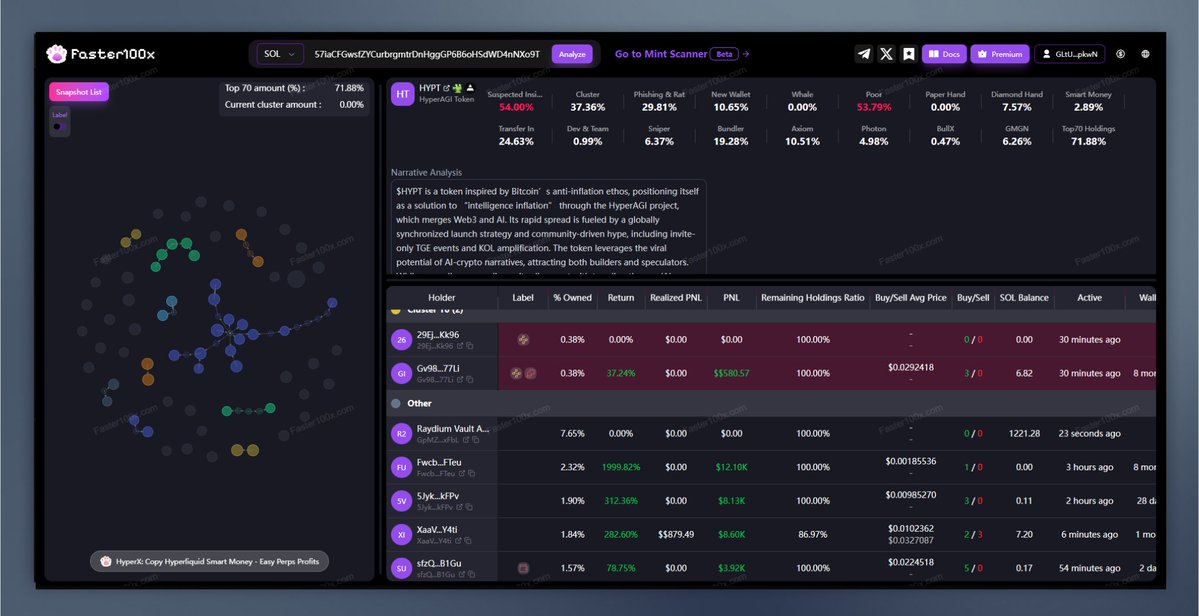Open the SOL chain dropdown

(x=280, y=54)
